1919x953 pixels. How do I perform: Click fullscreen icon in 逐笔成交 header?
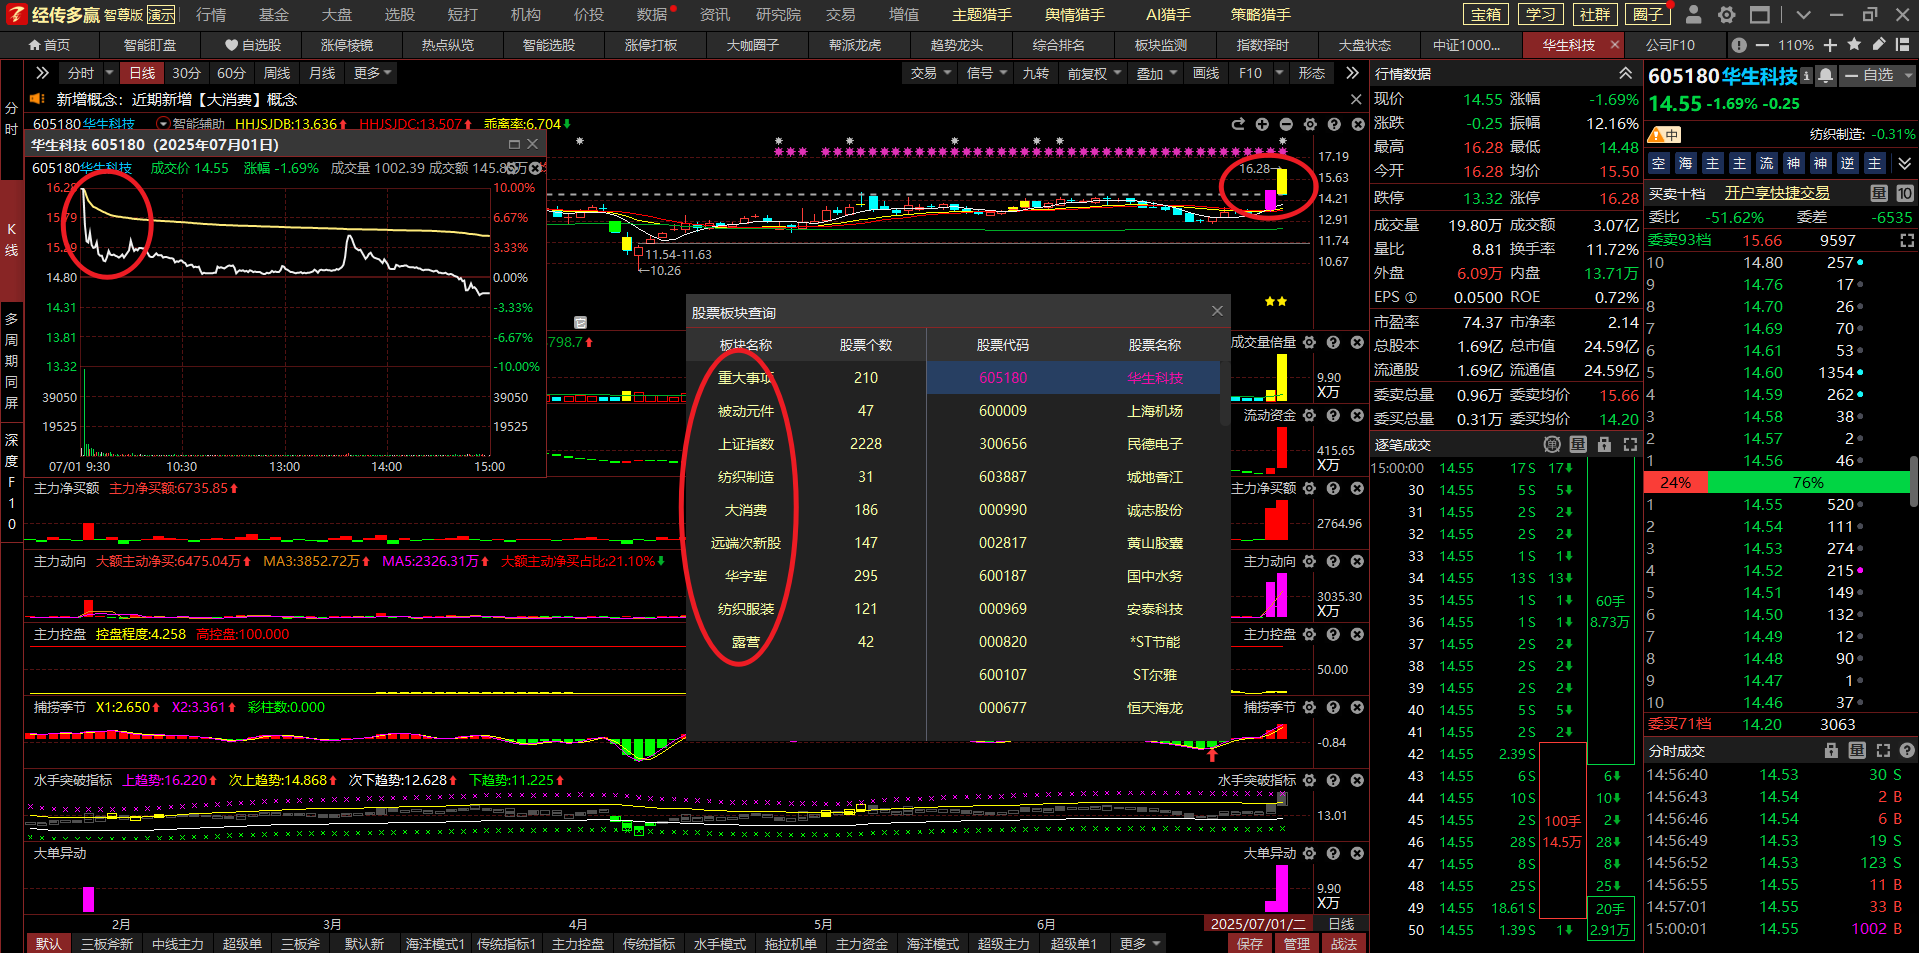point(1630,444)
